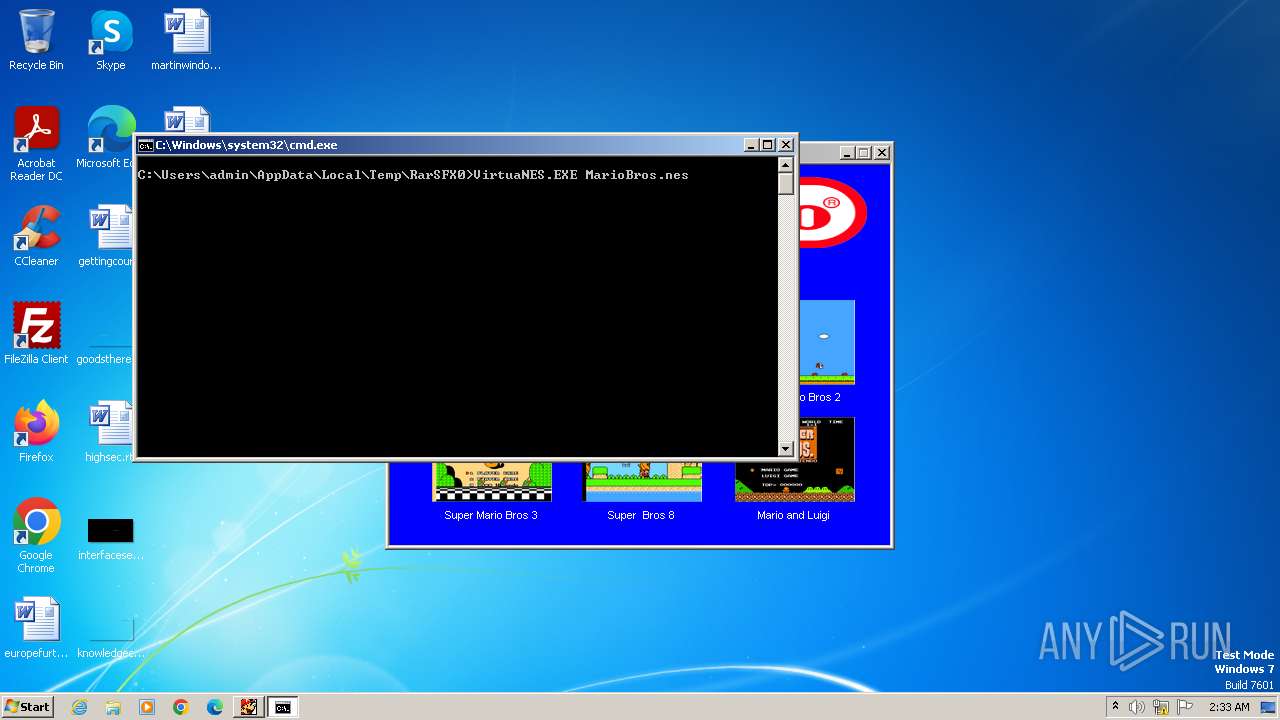Launch Skype from the desktop
The width and height of the screenshot is (1280, 720).
tap(110, 40)
